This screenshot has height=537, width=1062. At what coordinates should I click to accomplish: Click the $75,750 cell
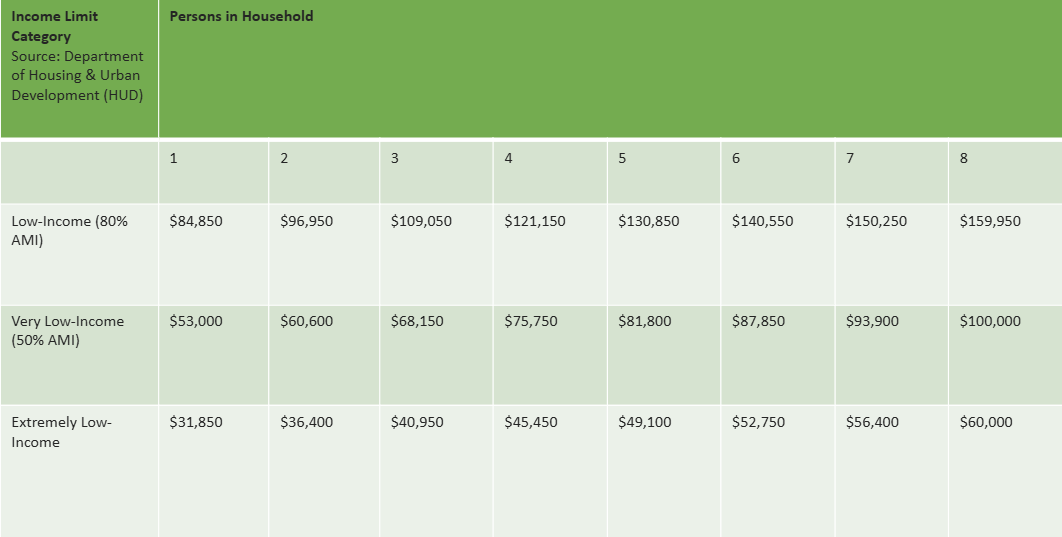531,321
